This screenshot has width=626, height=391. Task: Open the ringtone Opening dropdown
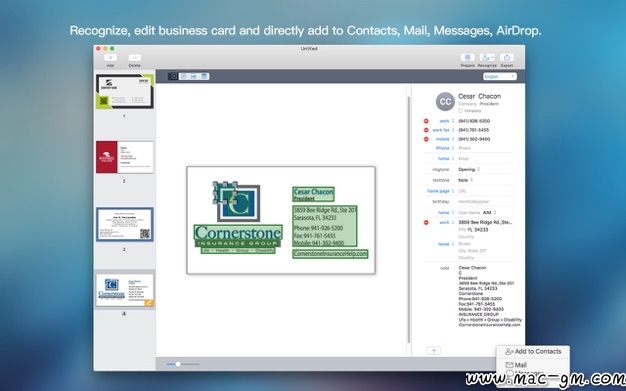coord(469,169)
